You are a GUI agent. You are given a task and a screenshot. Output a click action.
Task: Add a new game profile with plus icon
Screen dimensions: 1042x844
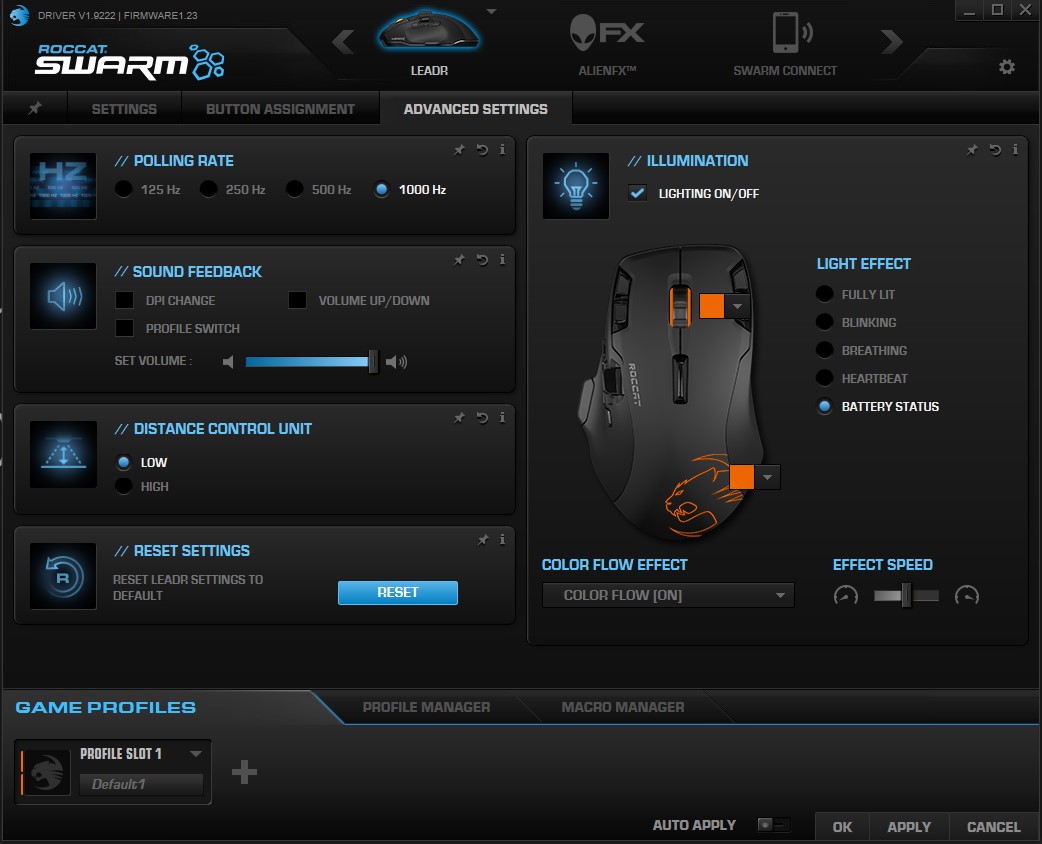(244, 772)
